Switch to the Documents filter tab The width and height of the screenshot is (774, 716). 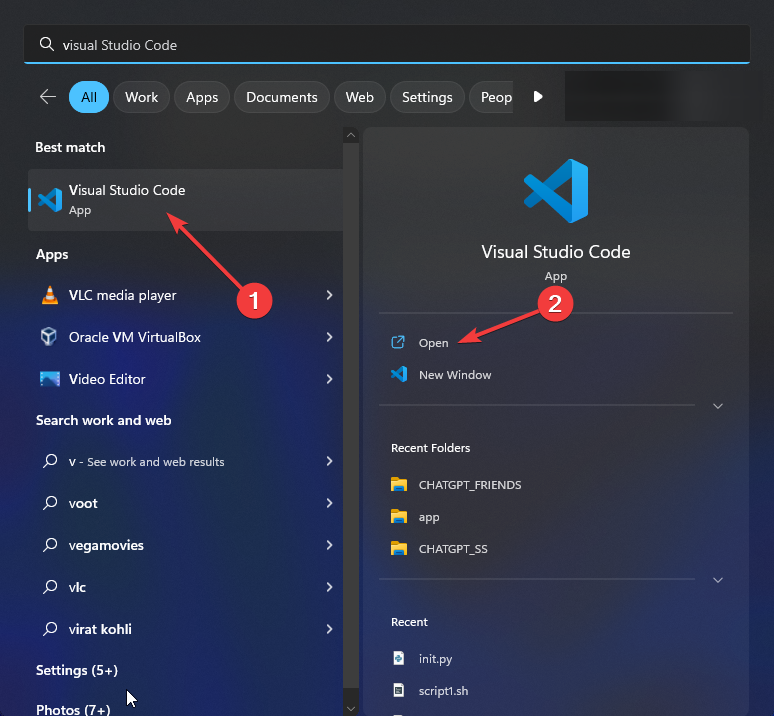pos(282,97)
